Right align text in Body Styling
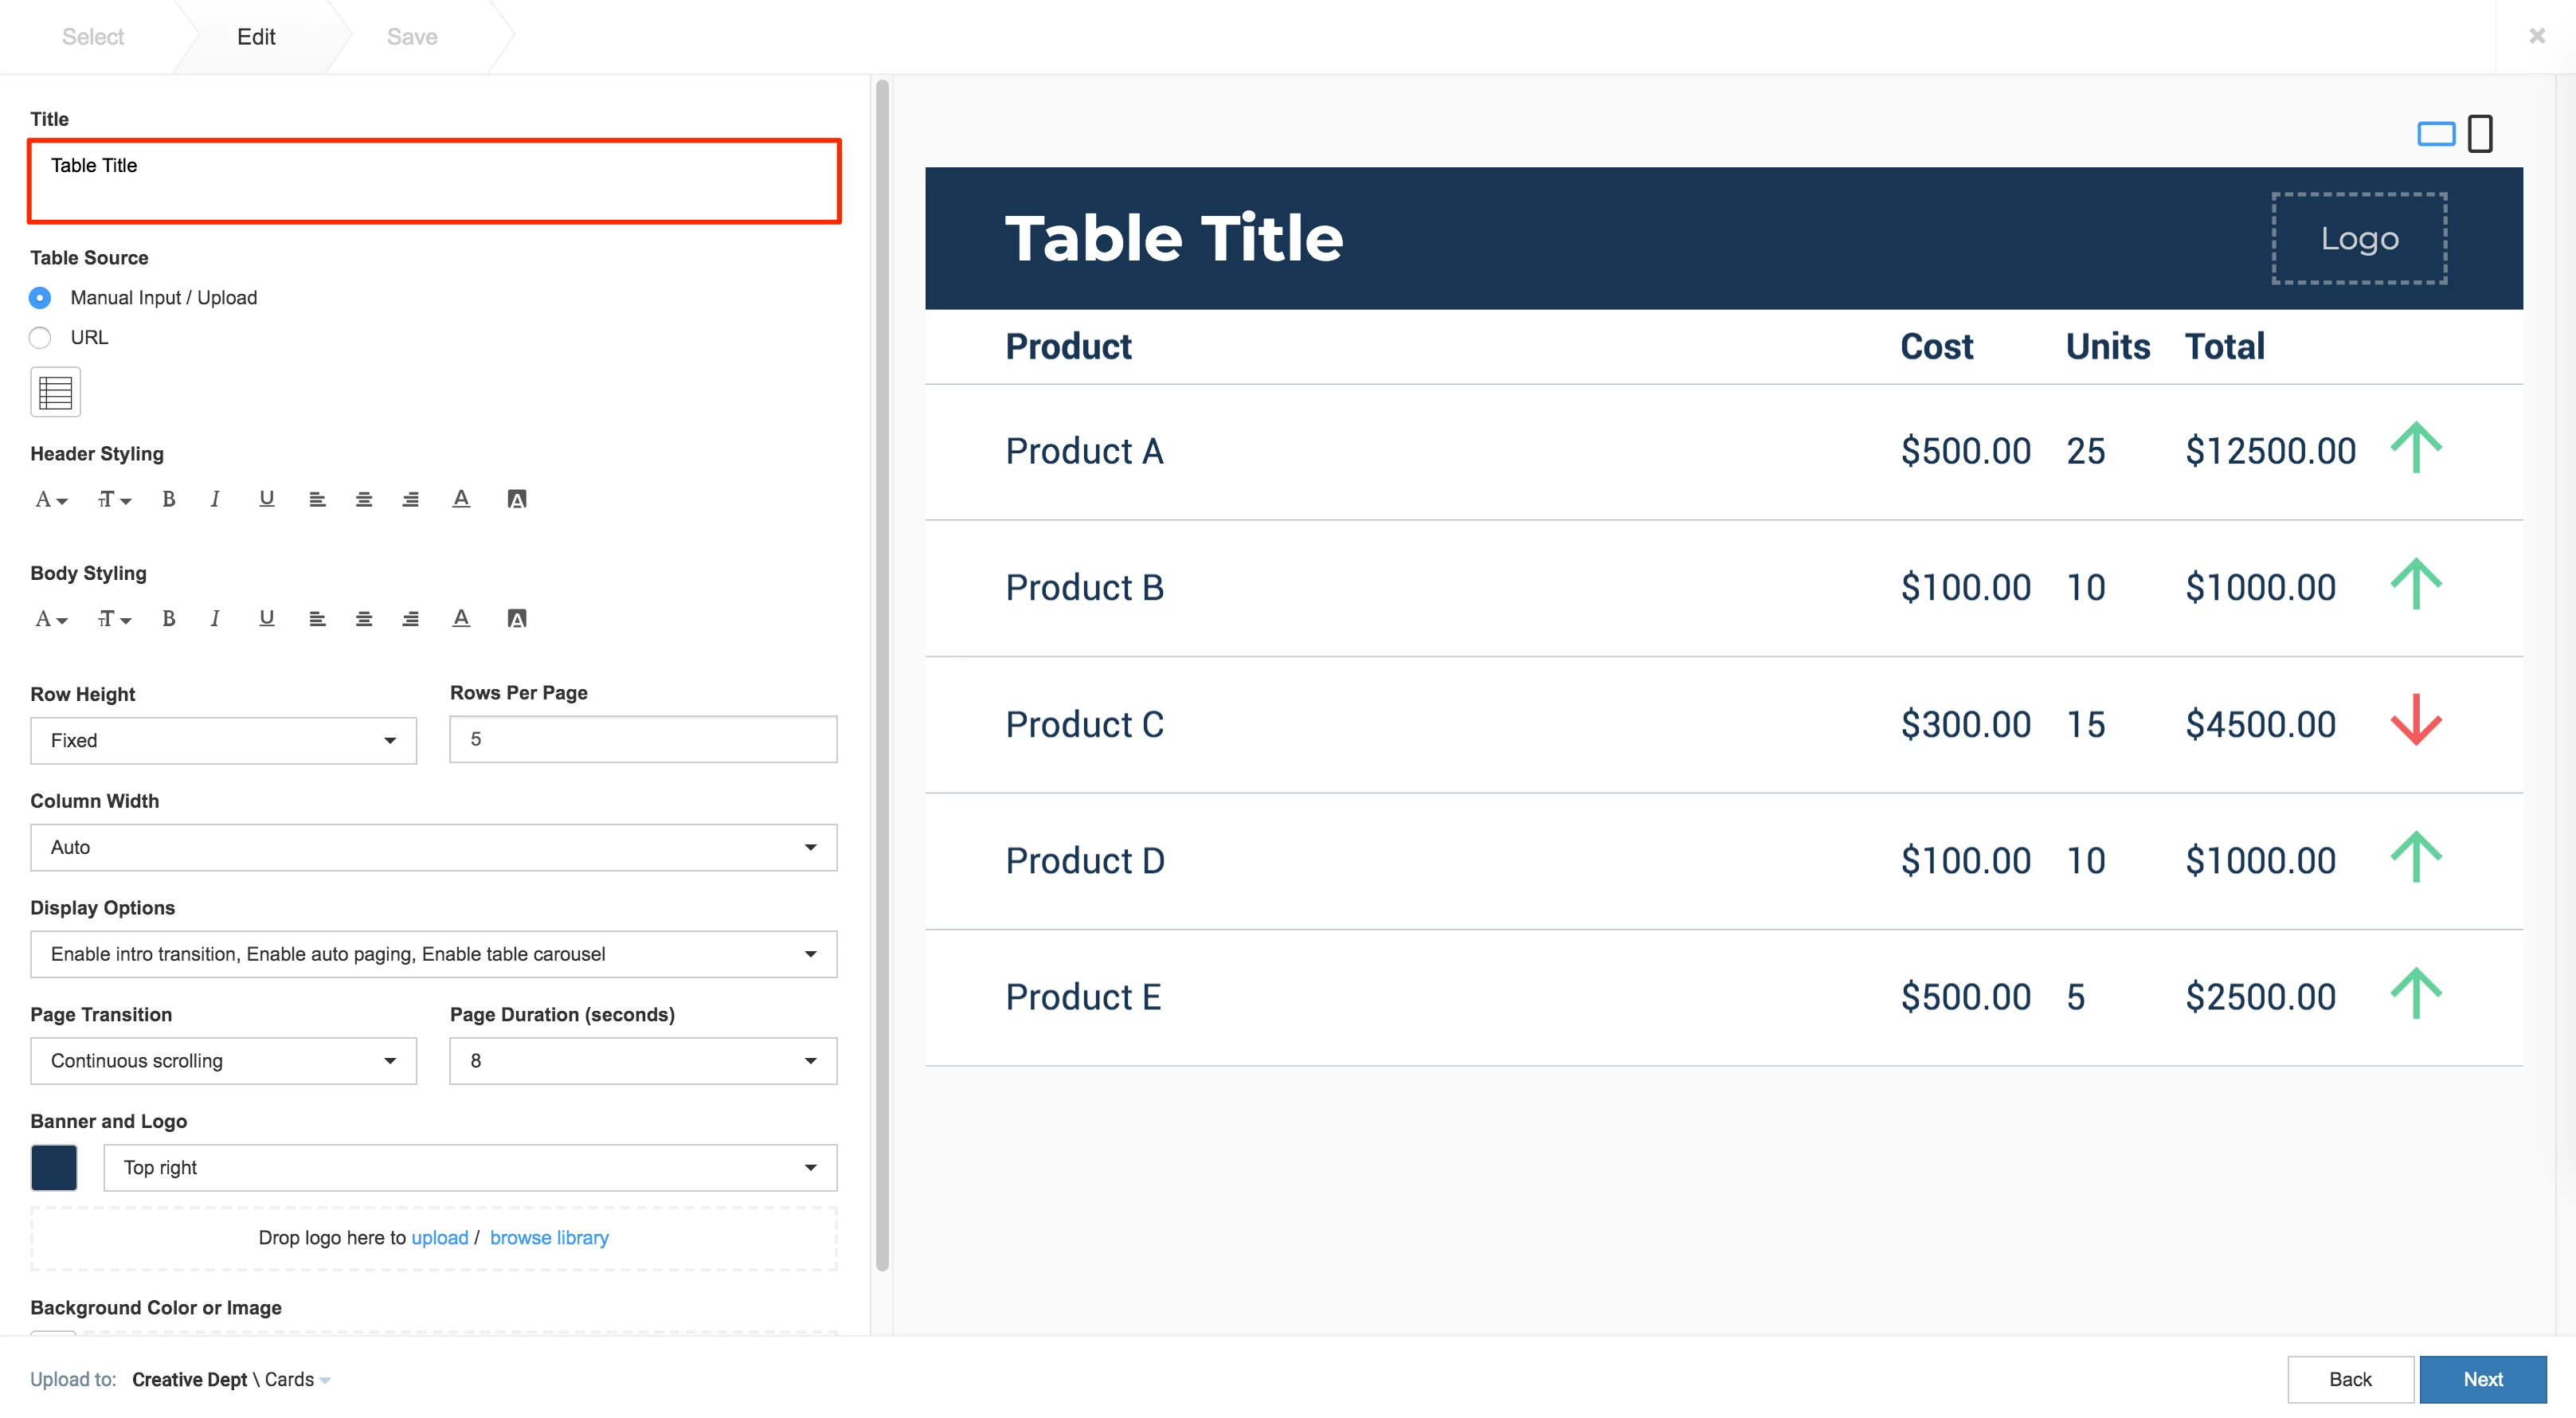Viewport: 2576px width, 1418px height. pos(410,618)
